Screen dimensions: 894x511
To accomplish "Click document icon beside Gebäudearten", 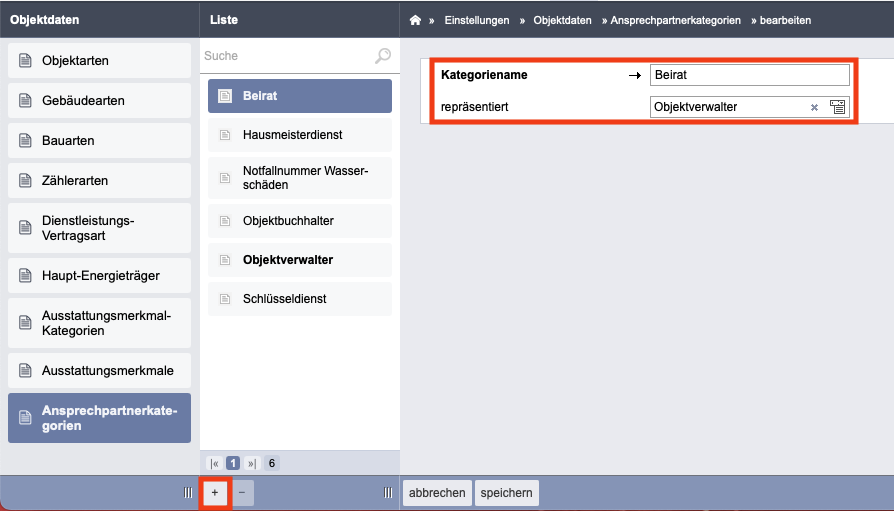I will pos(25,100).
